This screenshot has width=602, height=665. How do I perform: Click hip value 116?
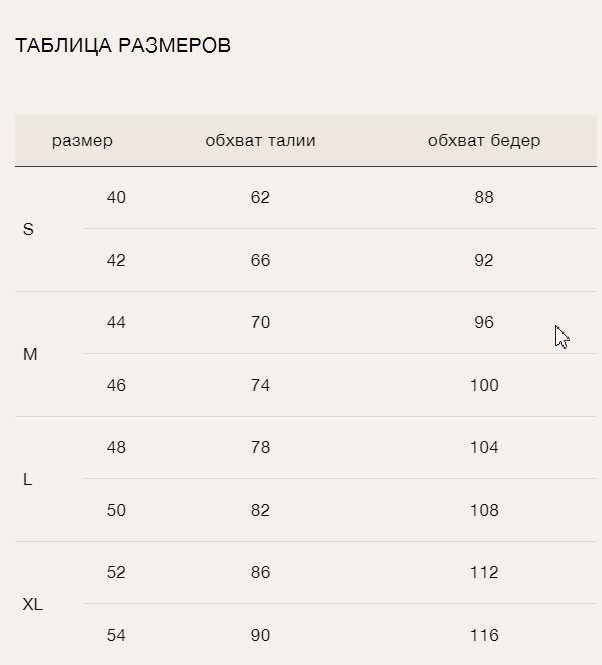point(484,635)
